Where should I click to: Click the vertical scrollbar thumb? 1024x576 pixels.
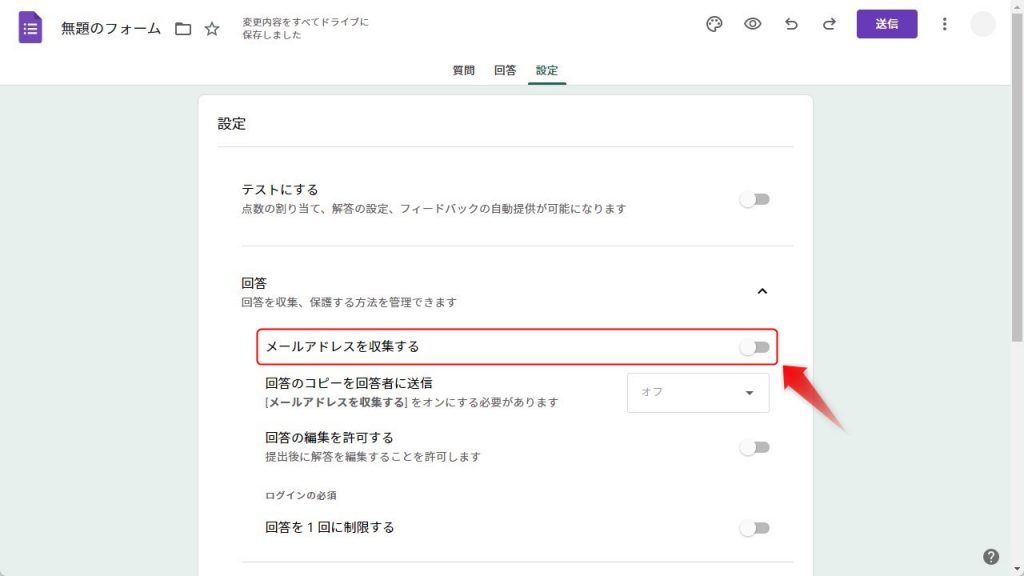click(1017, 176)
